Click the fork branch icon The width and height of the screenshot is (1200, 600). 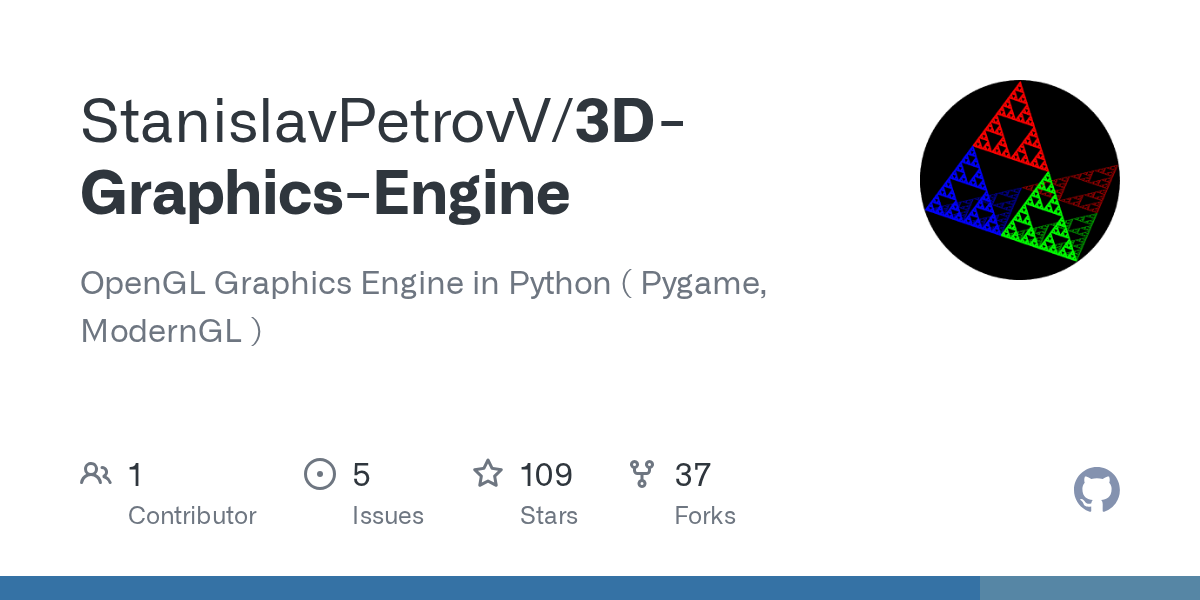coord(642,474)
